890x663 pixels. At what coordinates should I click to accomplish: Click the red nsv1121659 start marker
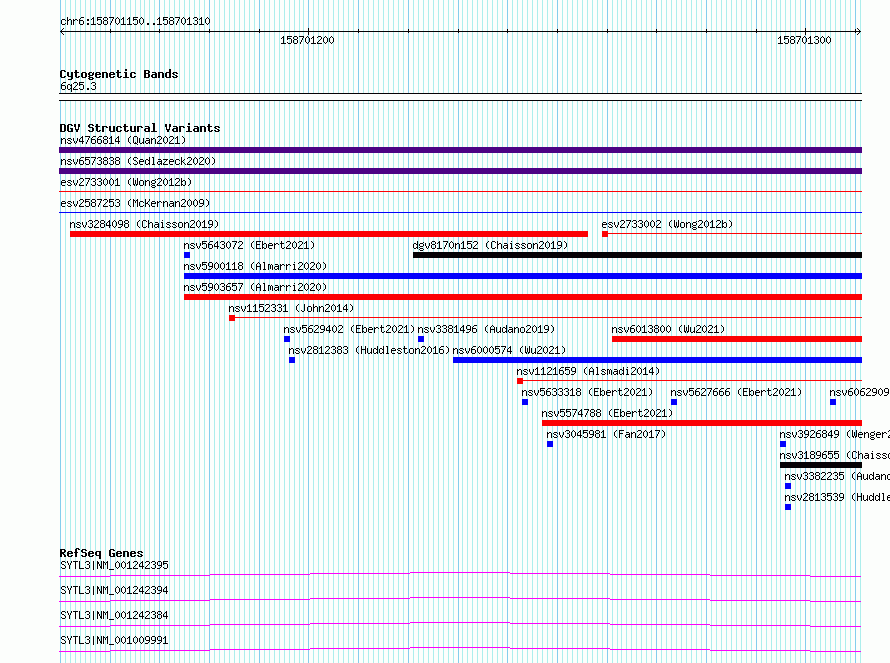[x=520, y=381]
